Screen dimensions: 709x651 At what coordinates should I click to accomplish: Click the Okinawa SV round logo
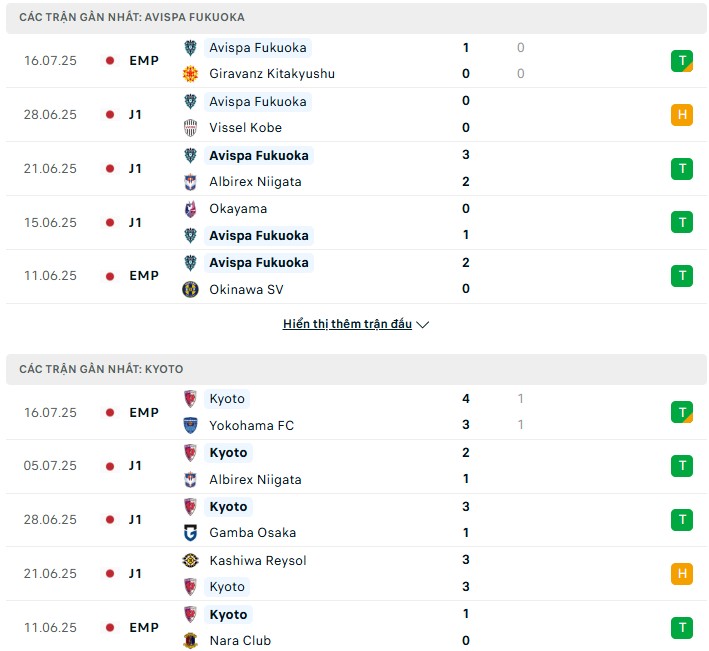click(190, 289)
